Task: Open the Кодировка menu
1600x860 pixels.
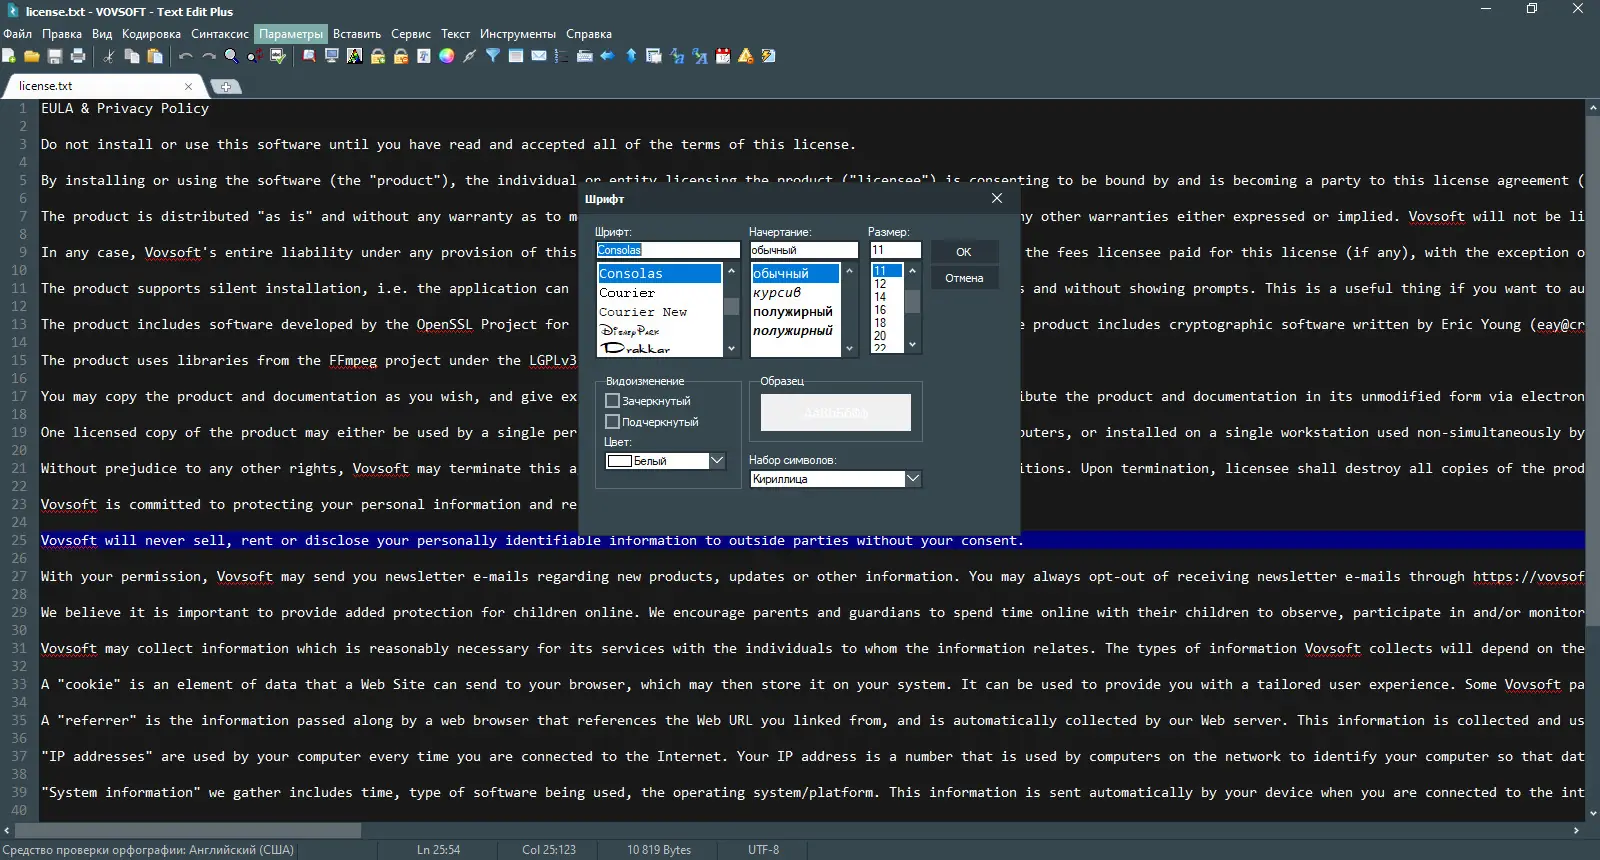Action: pos(151,34)
